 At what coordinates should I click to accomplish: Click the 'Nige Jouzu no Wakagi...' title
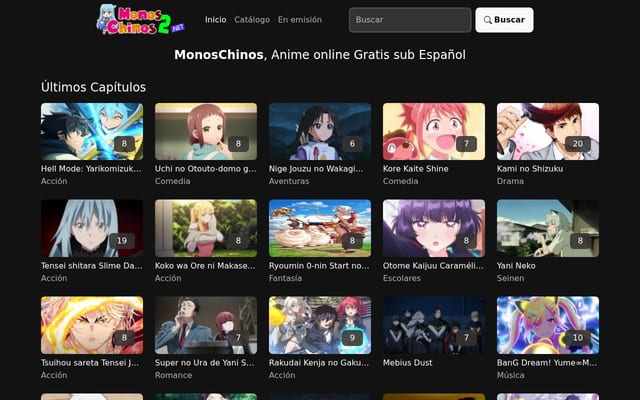(x=316, y=169)
